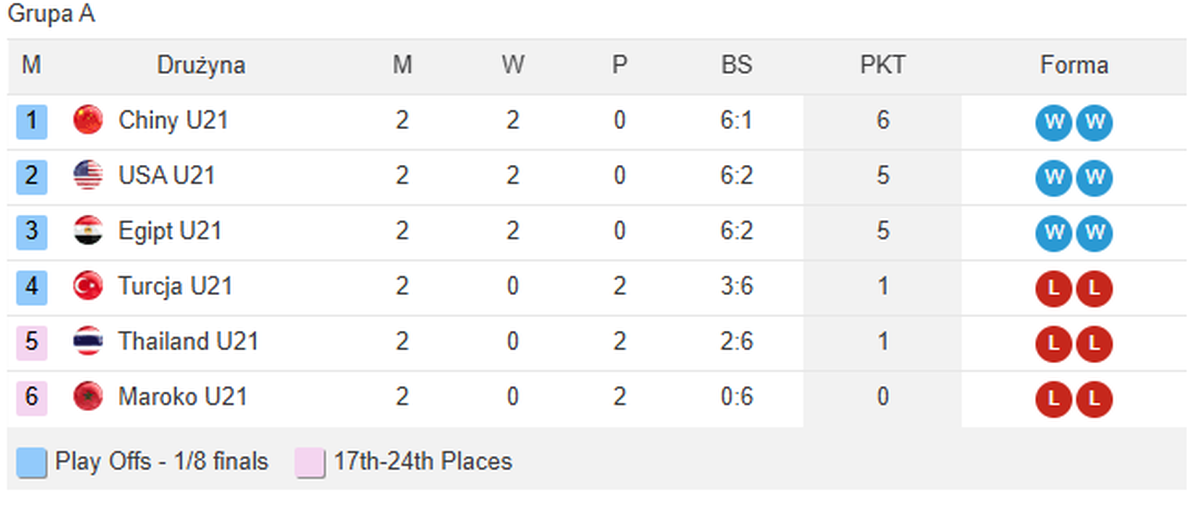1200x505 pixels.
Task: Click the USA flag icon
Action: (88, 176)
